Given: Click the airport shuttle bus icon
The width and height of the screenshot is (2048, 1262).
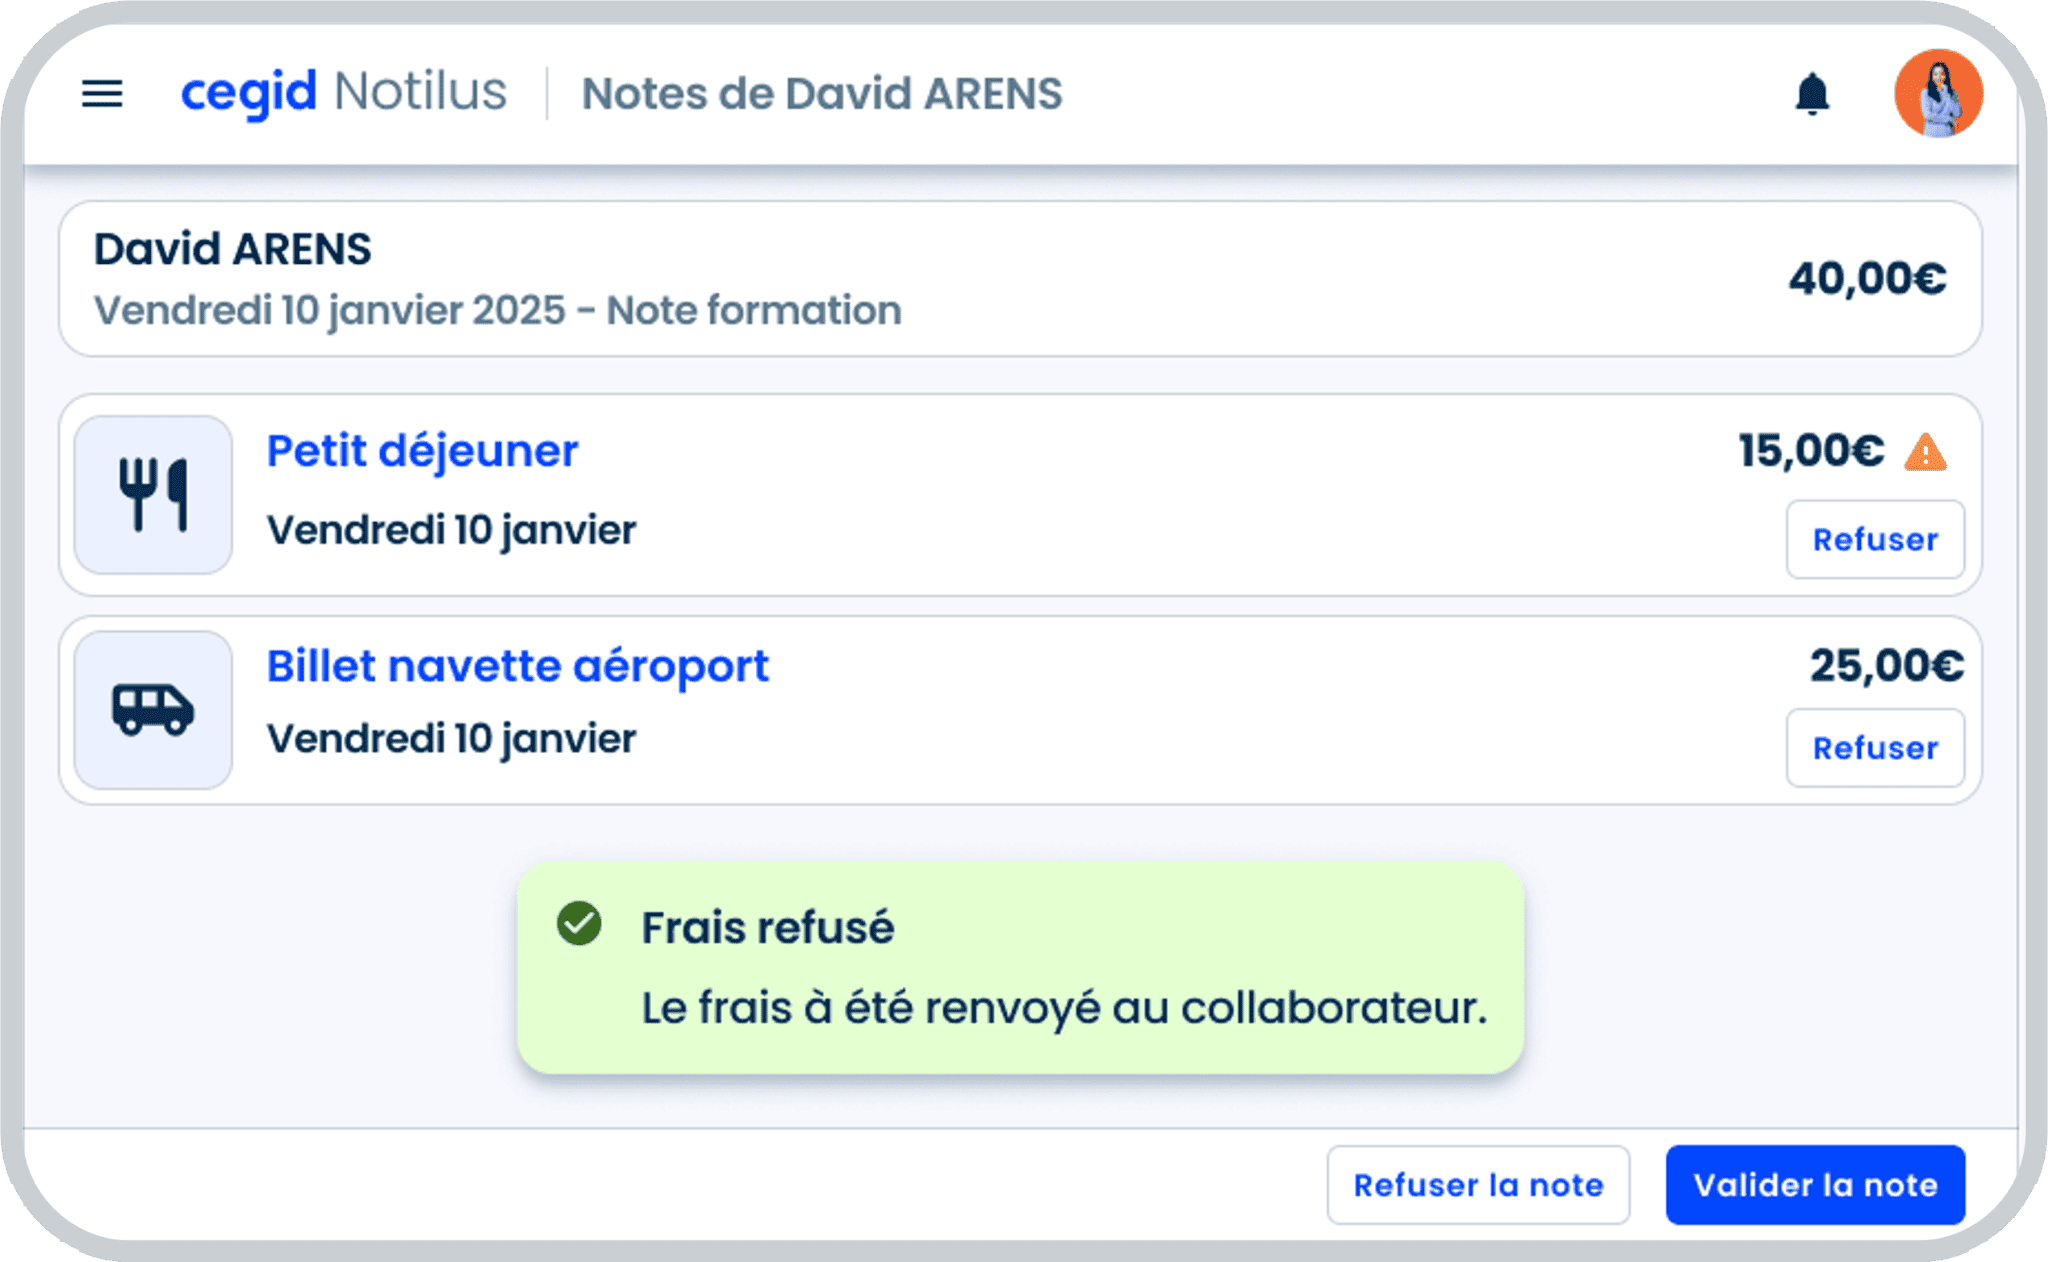Looking at the screenshot, I should [x=153, y=710].
